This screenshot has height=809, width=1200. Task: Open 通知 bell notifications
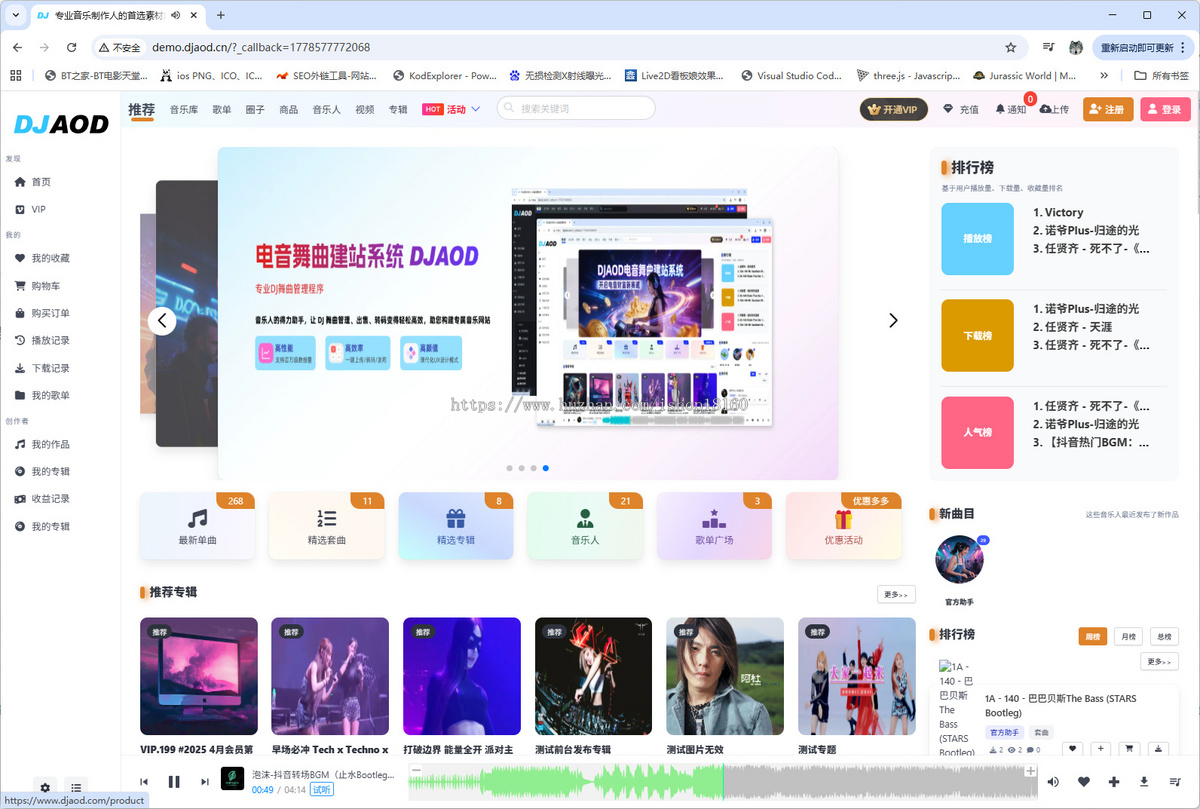[1010, 109]
